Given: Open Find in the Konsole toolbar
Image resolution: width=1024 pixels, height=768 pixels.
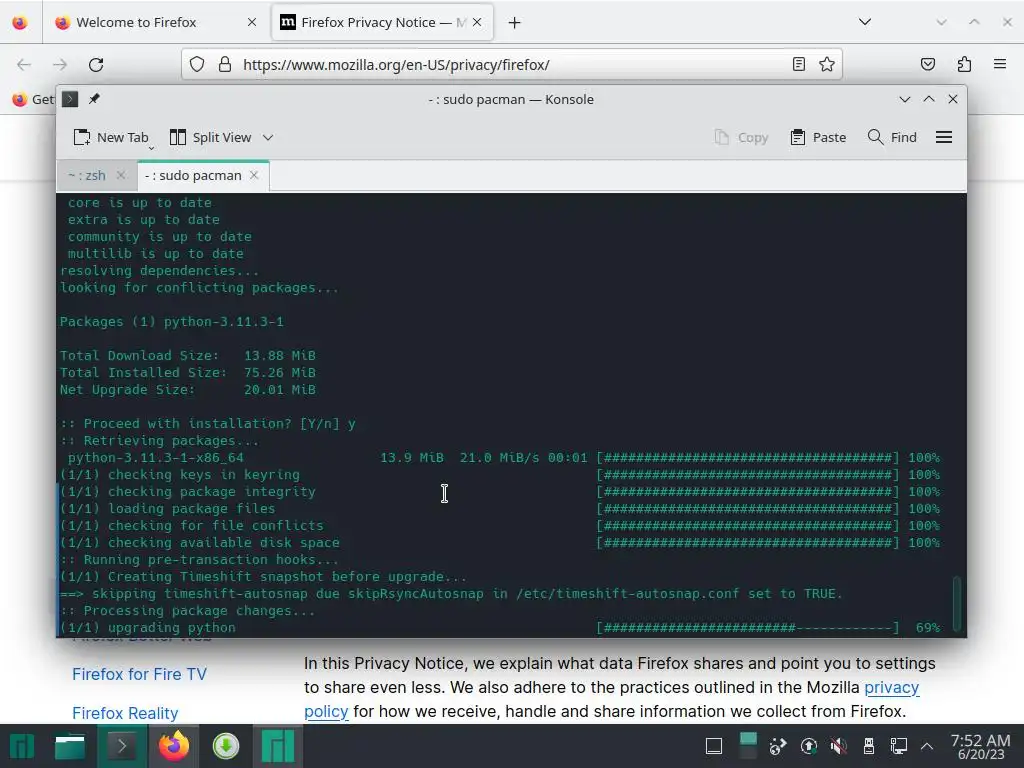Looking at the screenshot, I should point(892,138).
